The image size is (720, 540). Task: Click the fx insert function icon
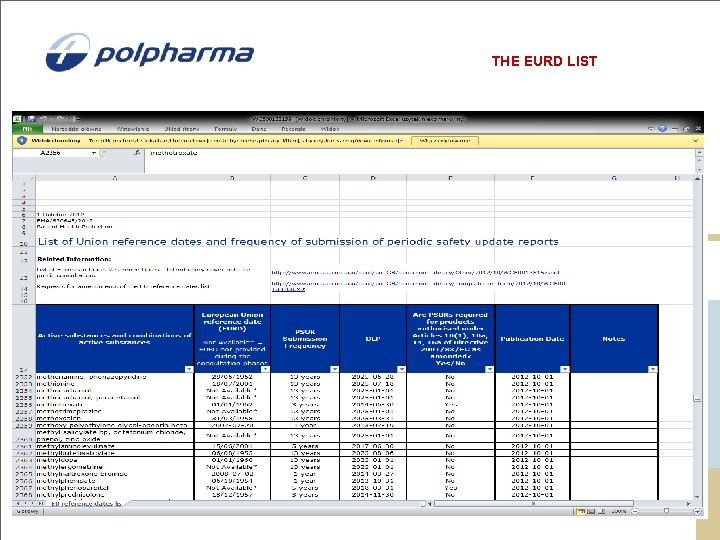(137, 152)
